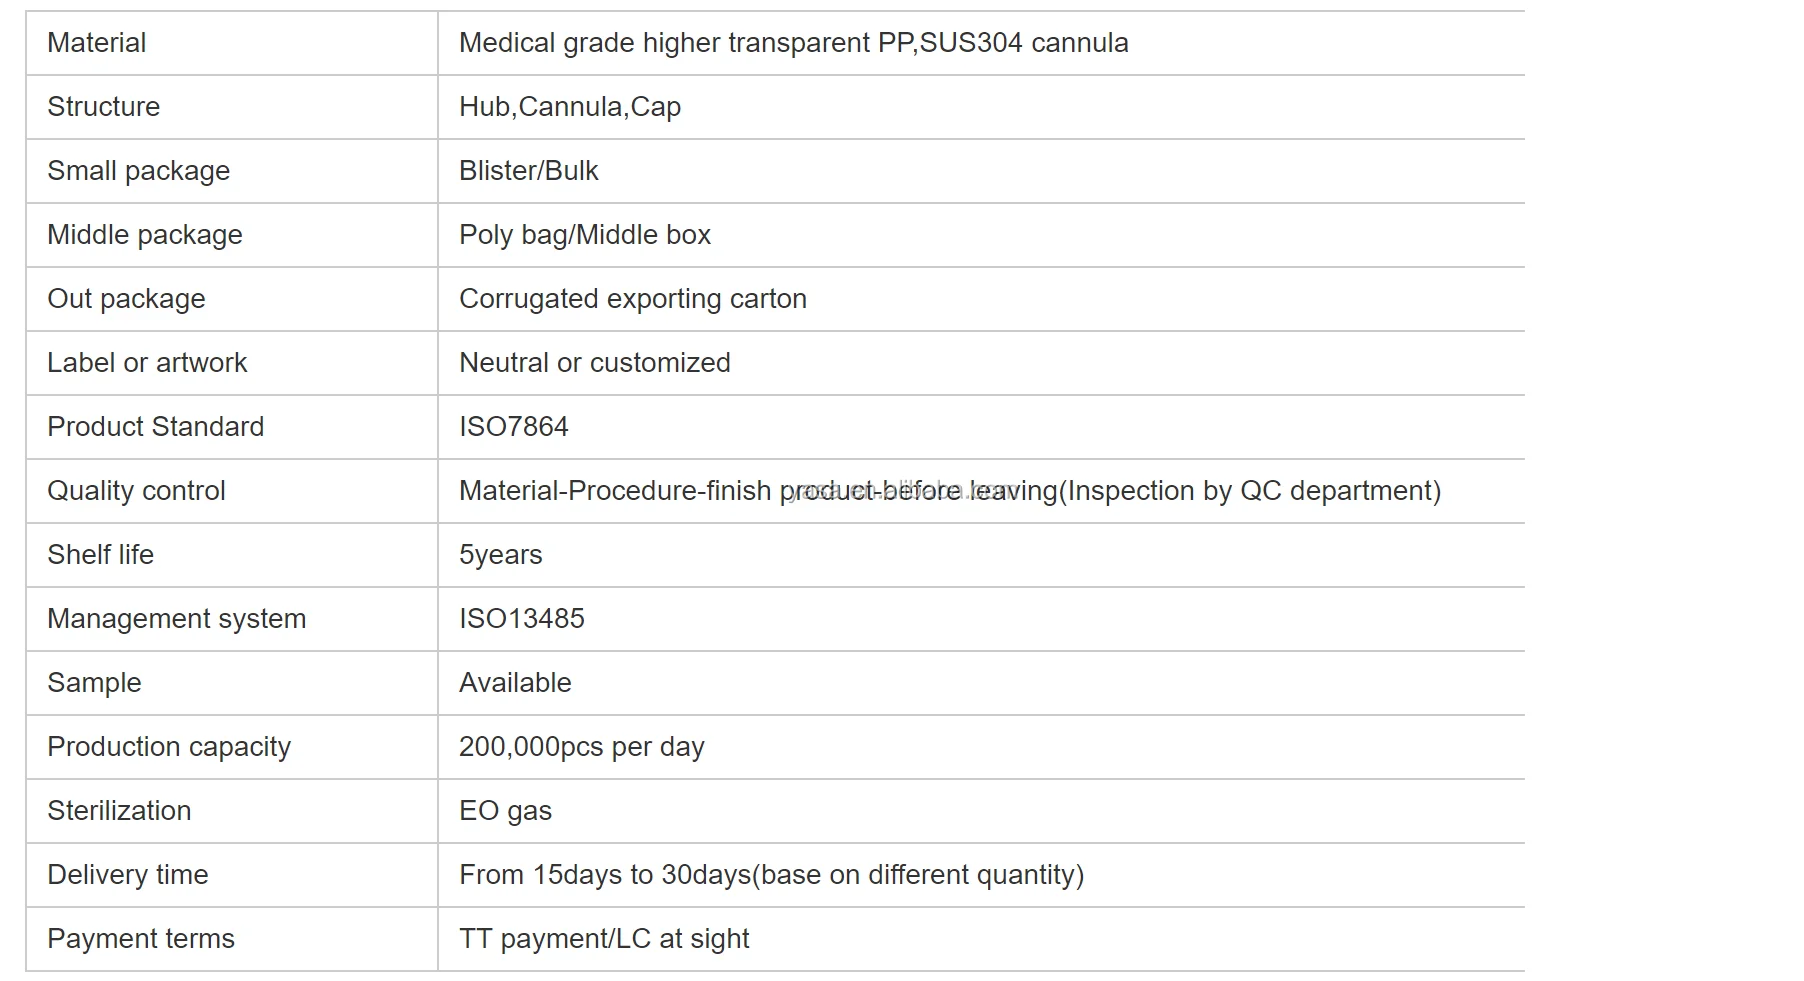Click the TT payment/LC at sight value
This screenshot has height=981, width=1804.
[x=604, y=939]
